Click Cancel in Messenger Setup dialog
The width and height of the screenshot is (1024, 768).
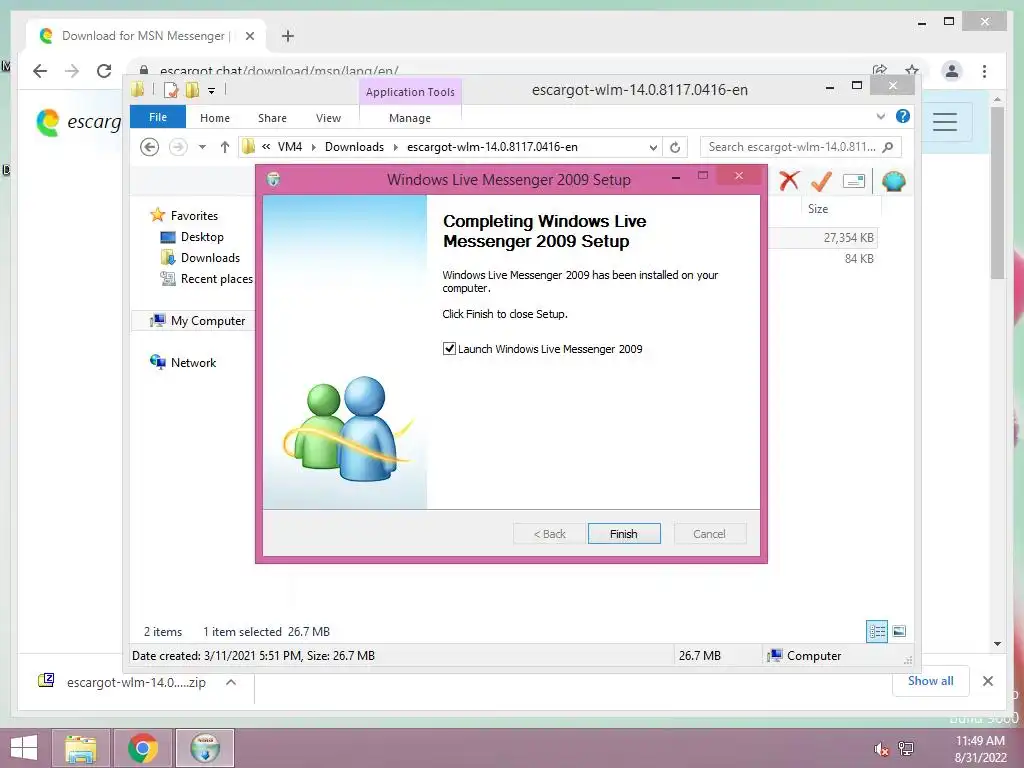click(x=709, y=534)
